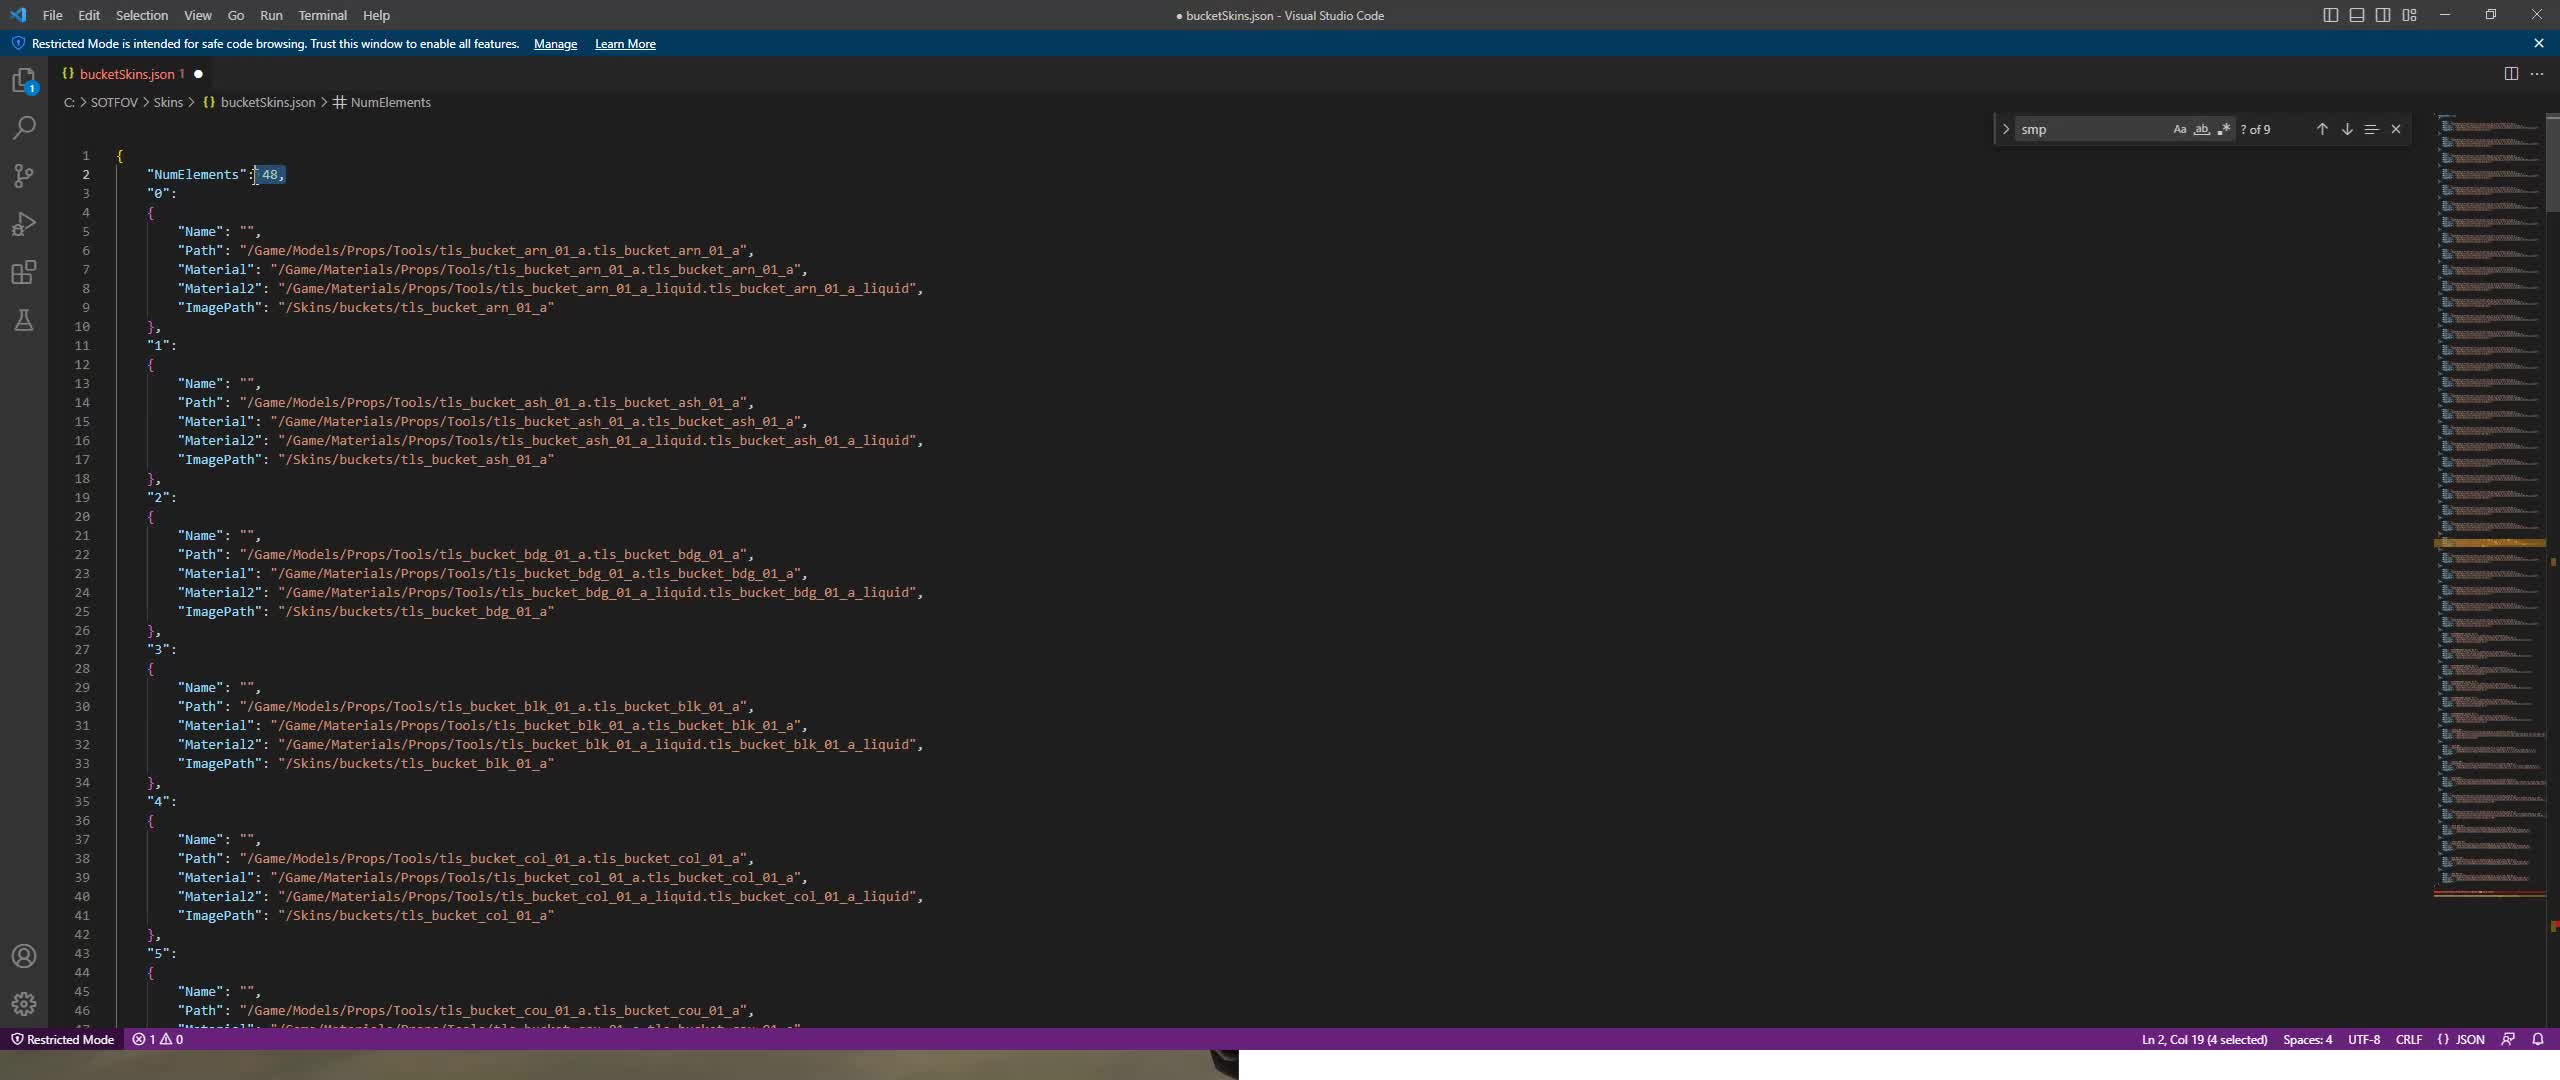Open Run and Debug view
Viewport: 2560px width, 1080px height.
pos(24,224)
